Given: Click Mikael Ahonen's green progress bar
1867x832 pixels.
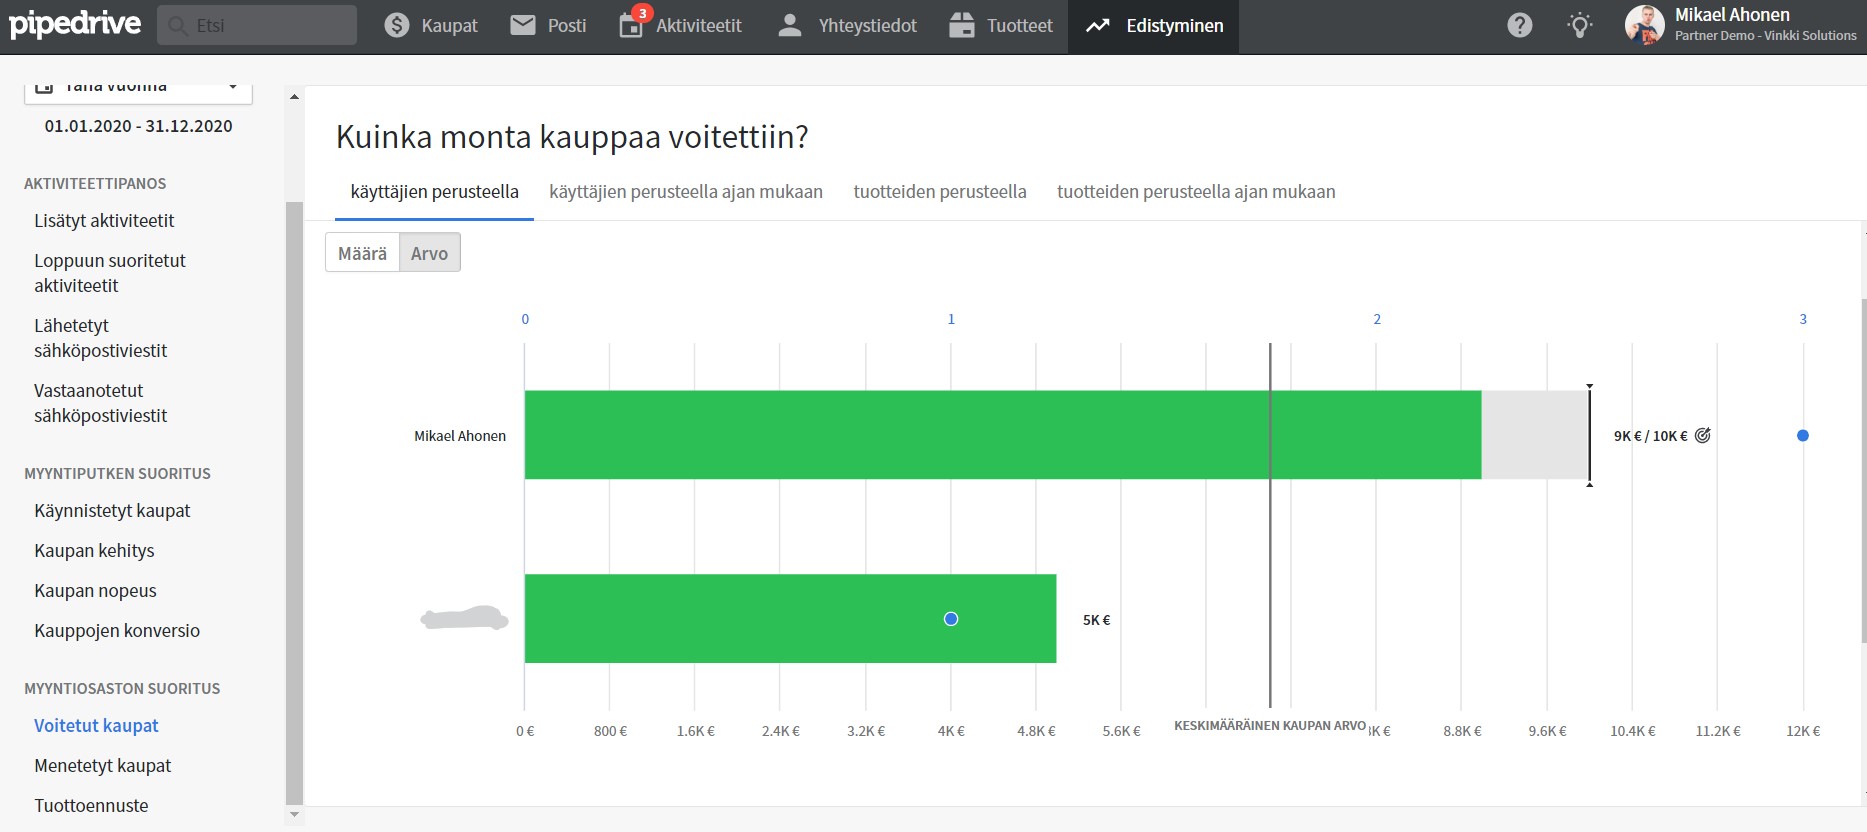Looking at the screenshot, I should coord(1003,435).
